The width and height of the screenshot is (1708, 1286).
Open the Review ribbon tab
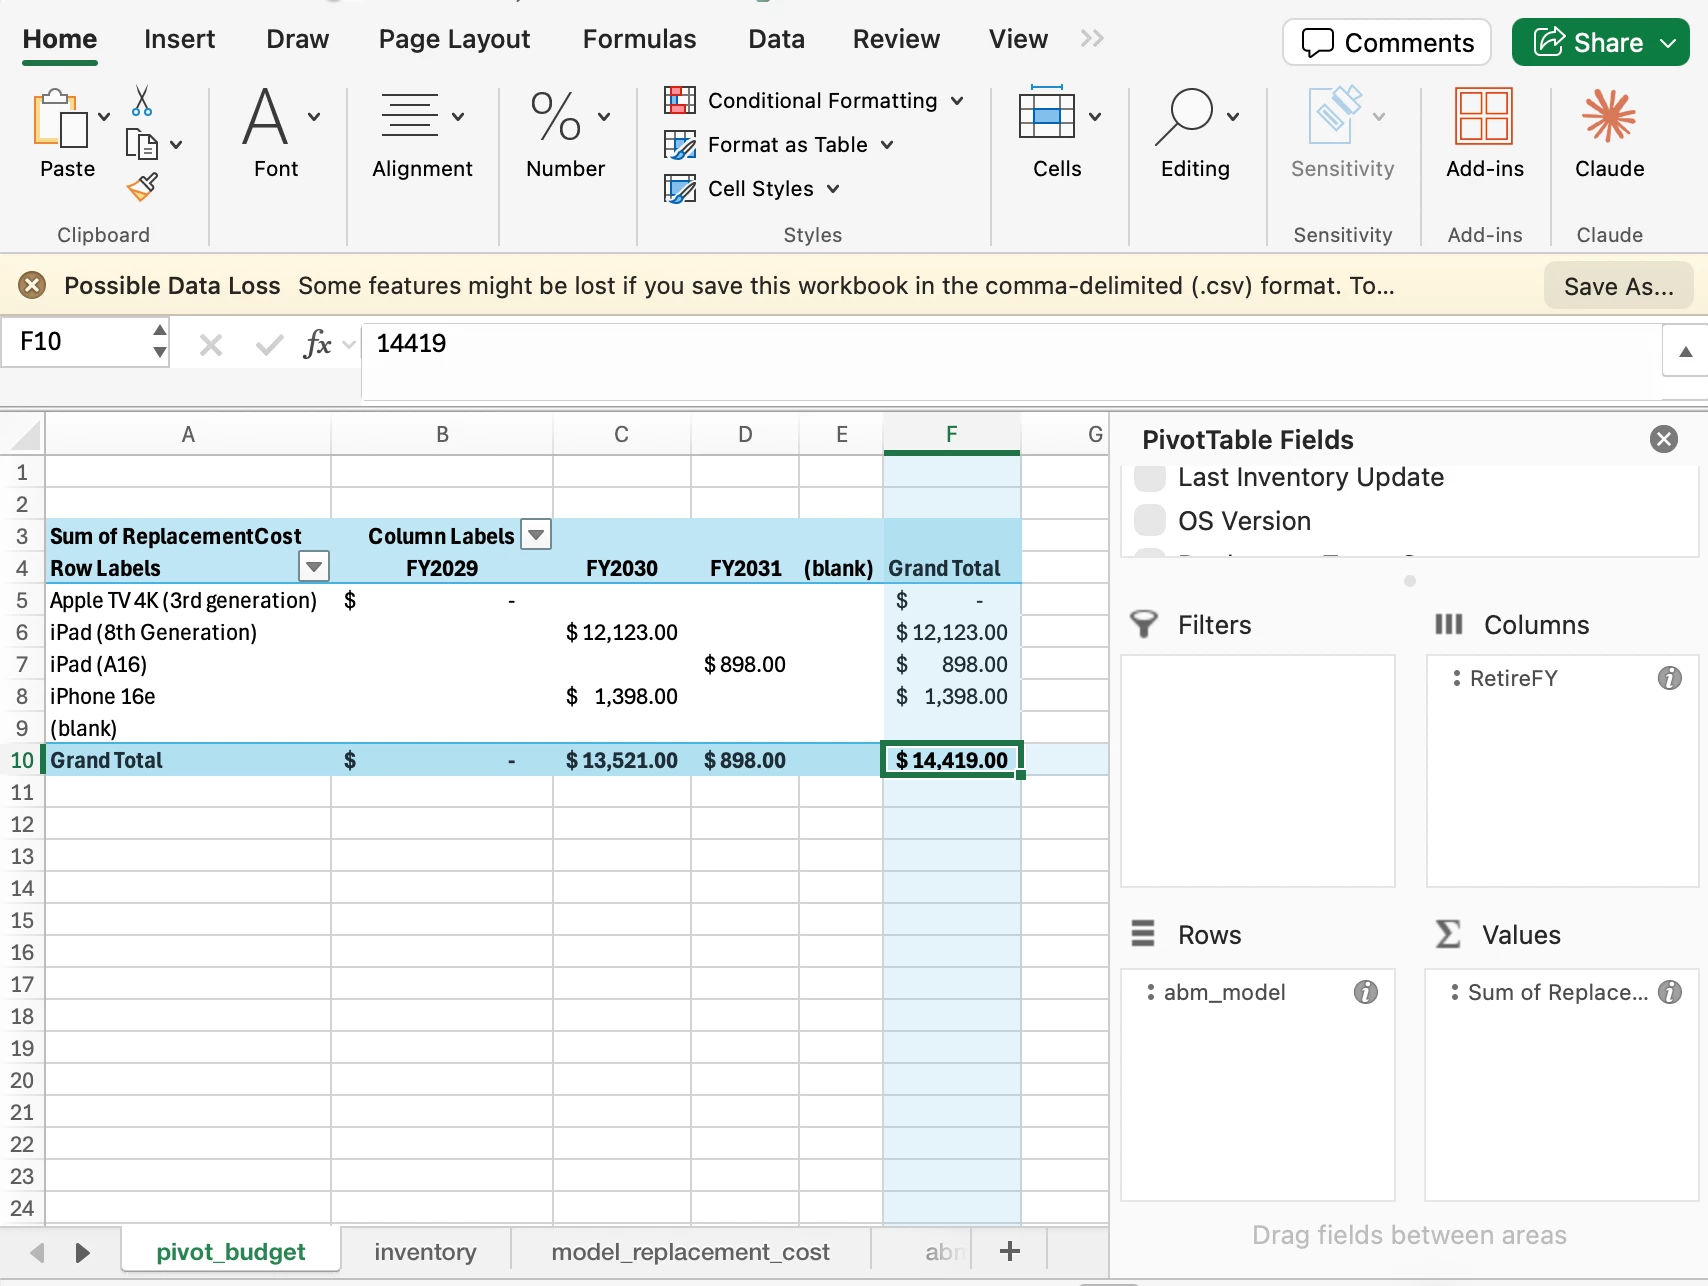[896, 39]
